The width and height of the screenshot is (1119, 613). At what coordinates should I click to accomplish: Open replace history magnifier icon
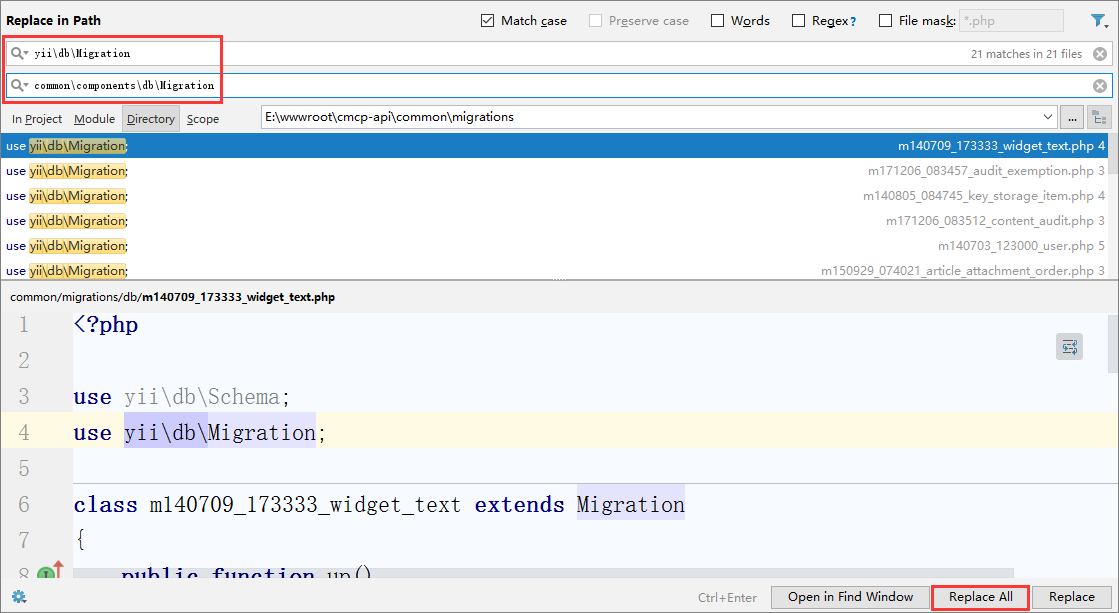[19, 86]
